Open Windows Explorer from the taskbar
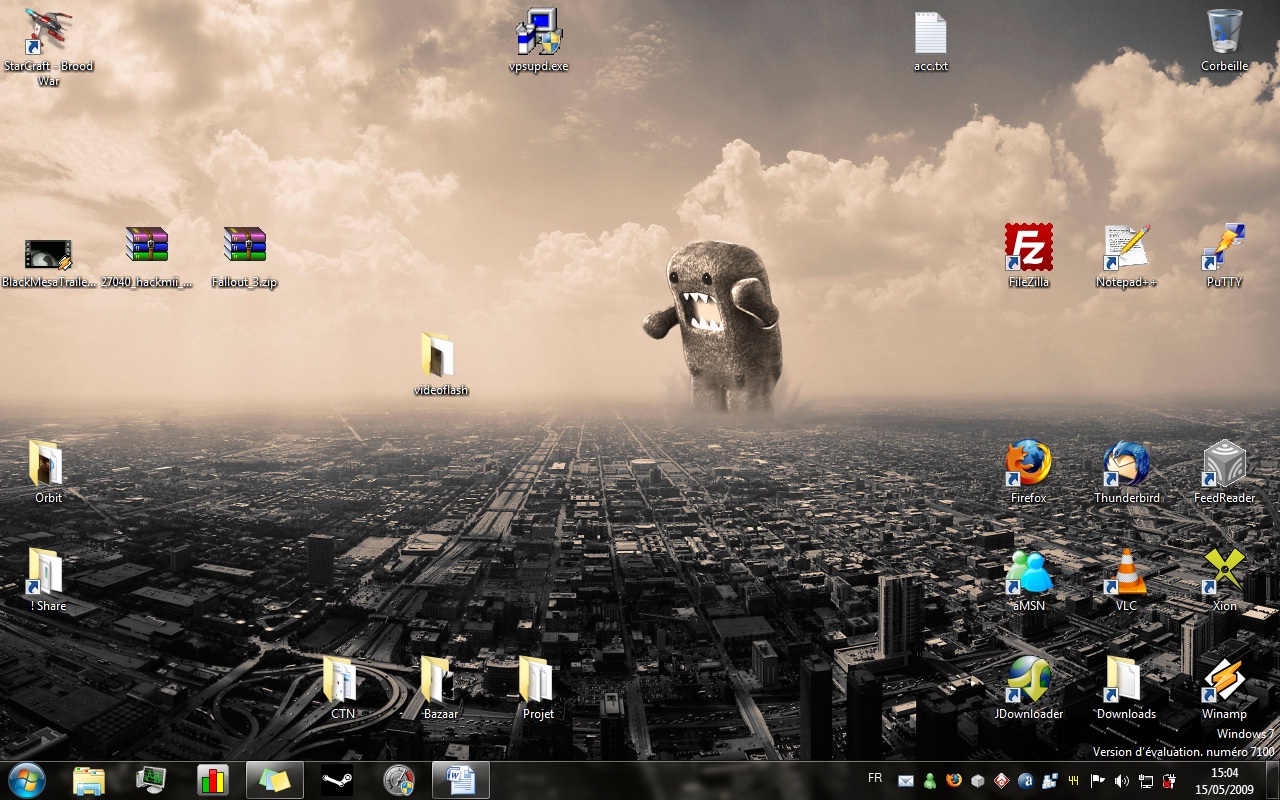The width and height of the screenshot is (1280, 800). tap(89, 780)
